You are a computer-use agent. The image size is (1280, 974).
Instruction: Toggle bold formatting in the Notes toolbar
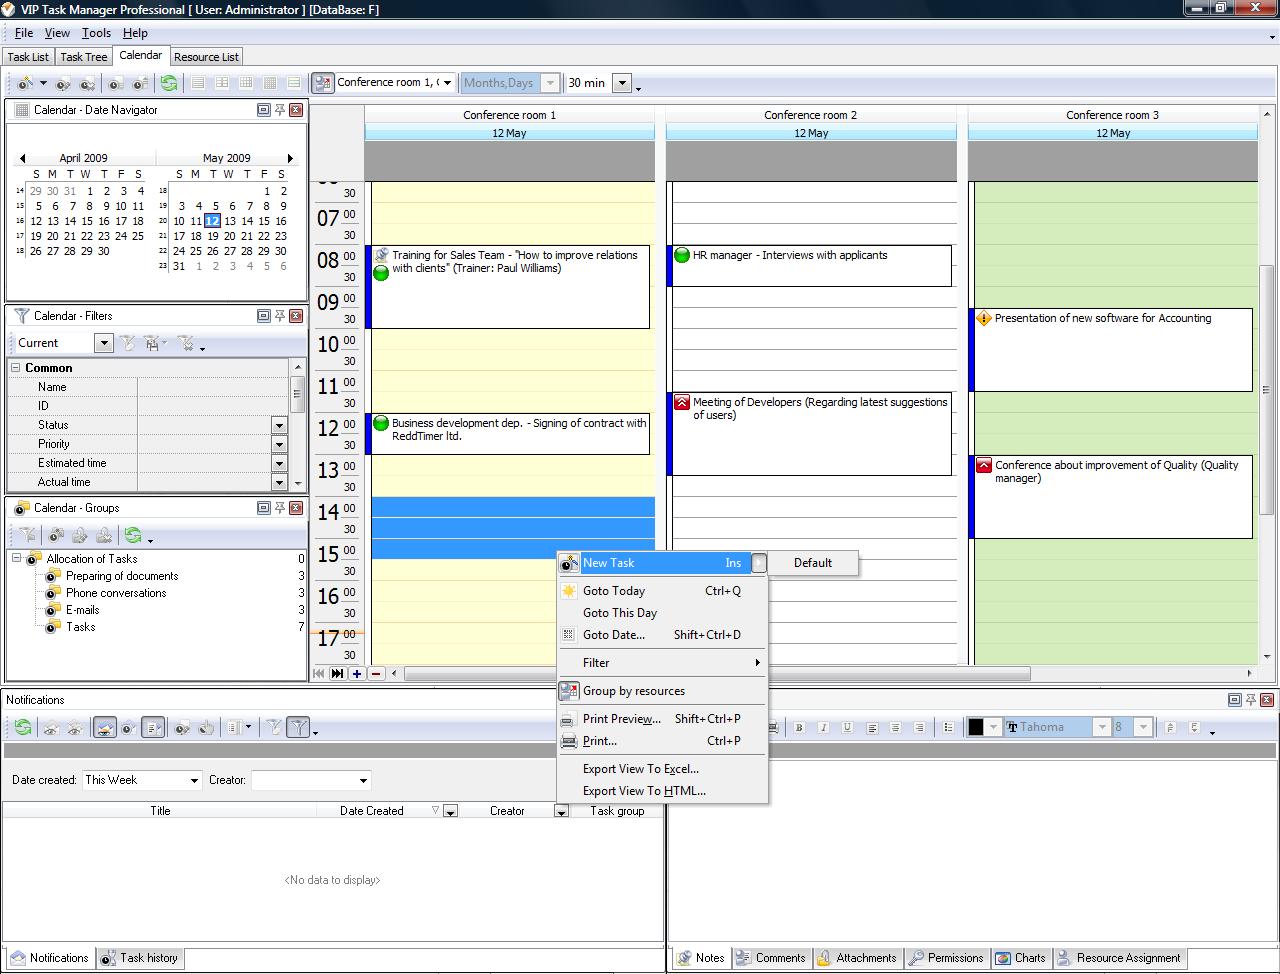[x=800, y=727]
